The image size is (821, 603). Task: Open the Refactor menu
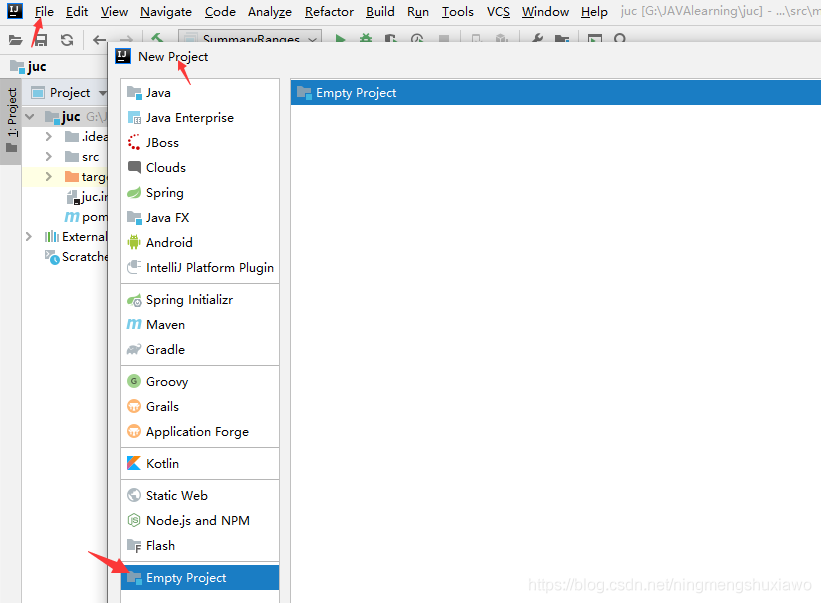(x=329, y=12)
